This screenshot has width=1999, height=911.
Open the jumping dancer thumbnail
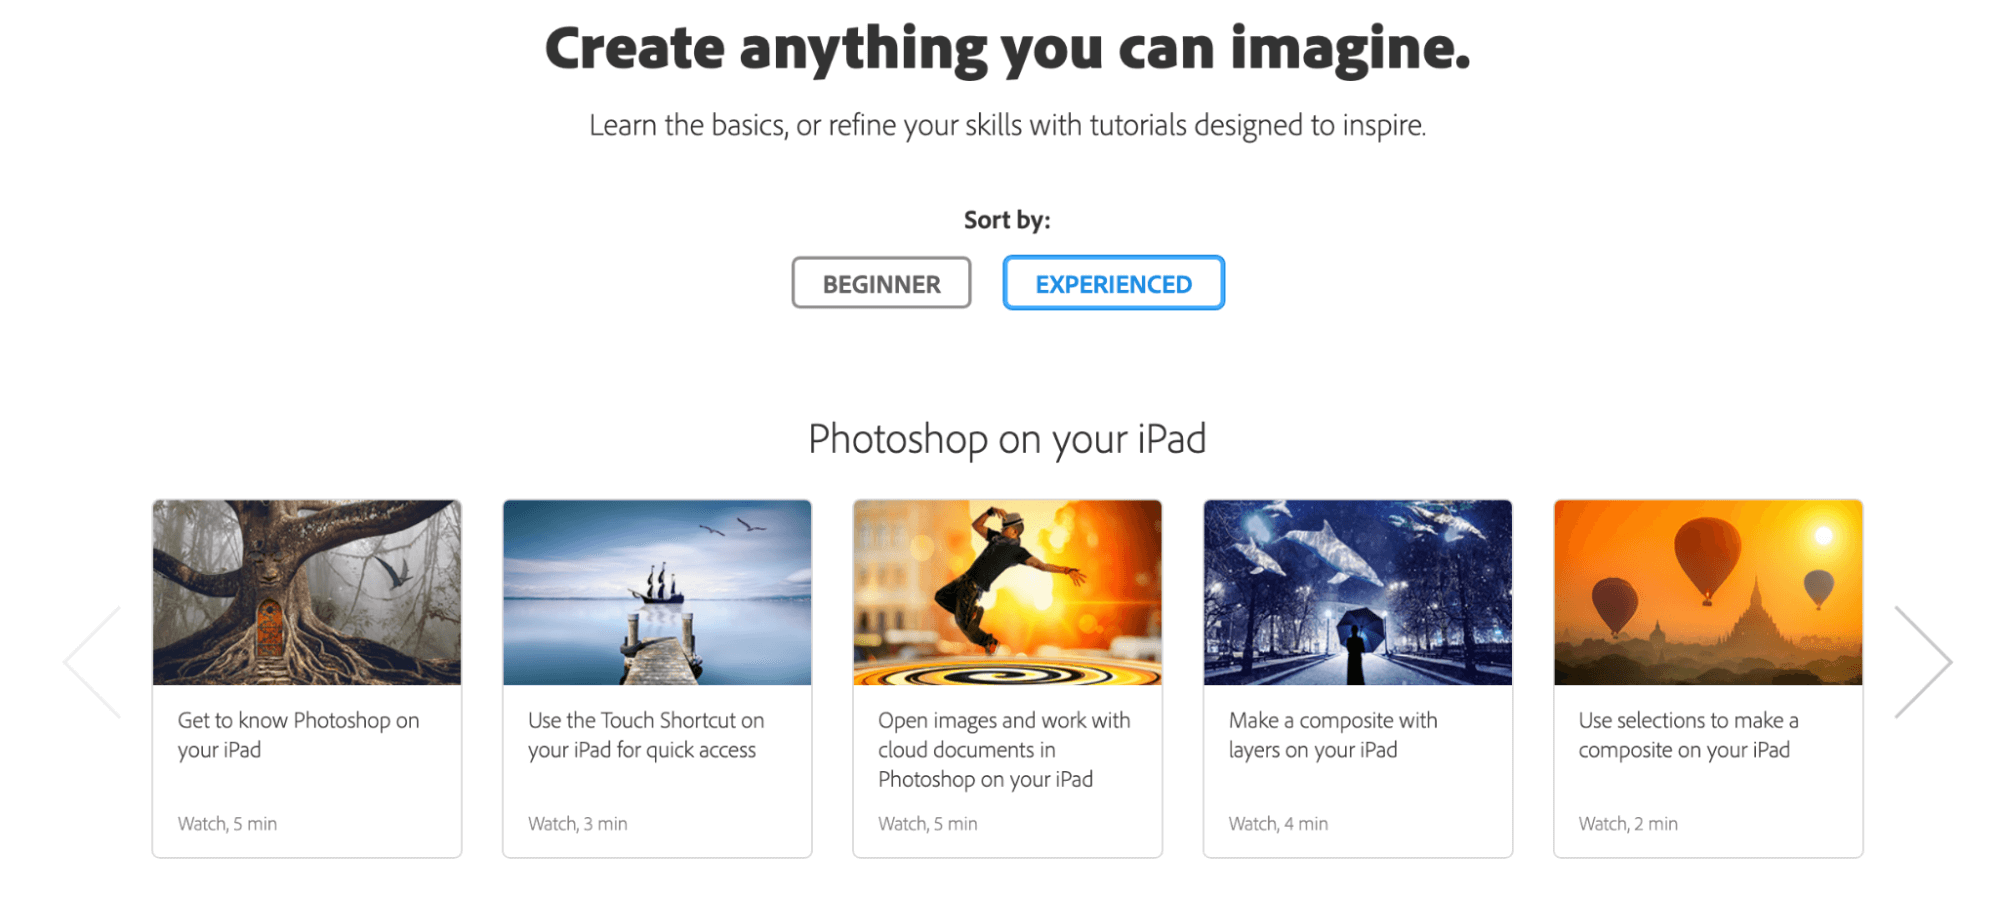pos(1007,592)
